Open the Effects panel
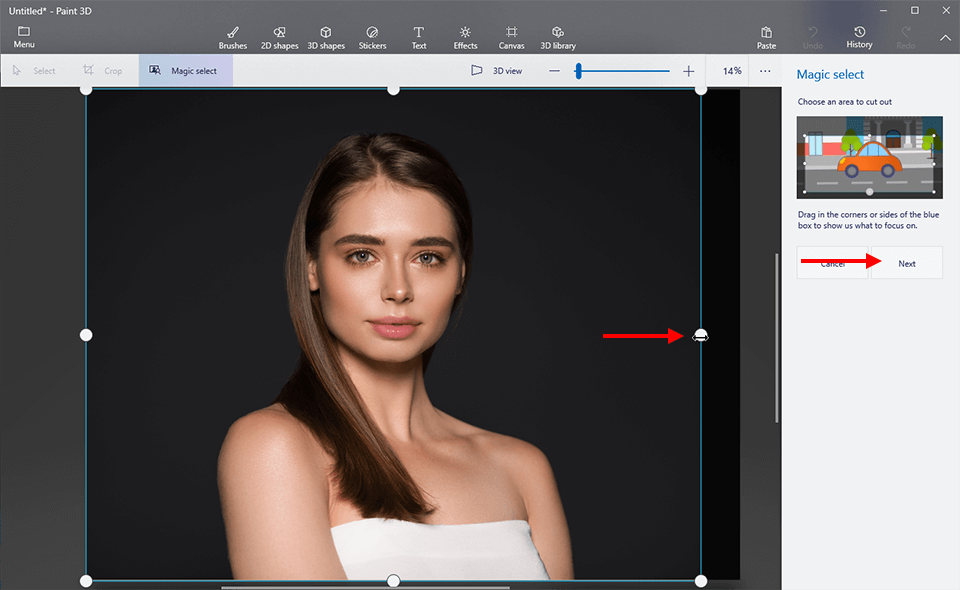The height and width of the screenshot is (590, 960). pos(465,38)
